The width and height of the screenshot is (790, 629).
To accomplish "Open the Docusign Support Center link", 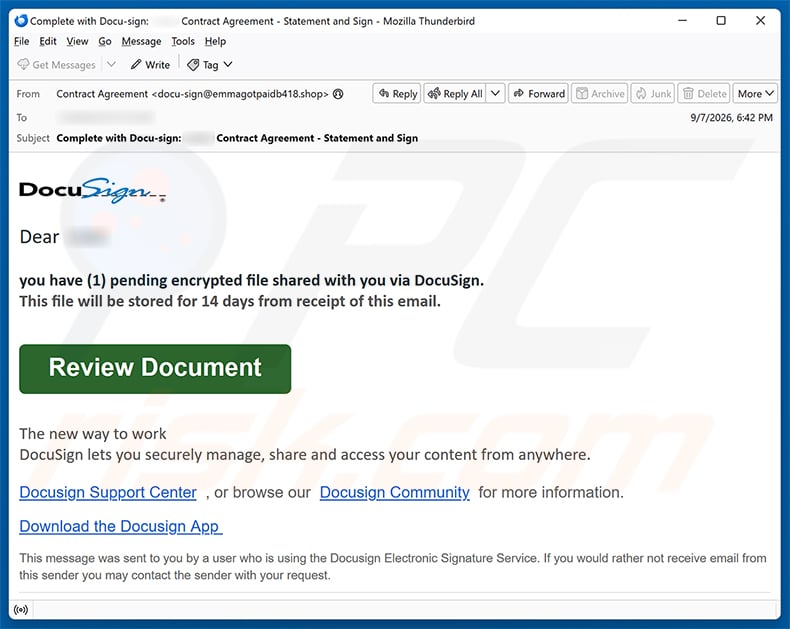I will click(108, 492).
